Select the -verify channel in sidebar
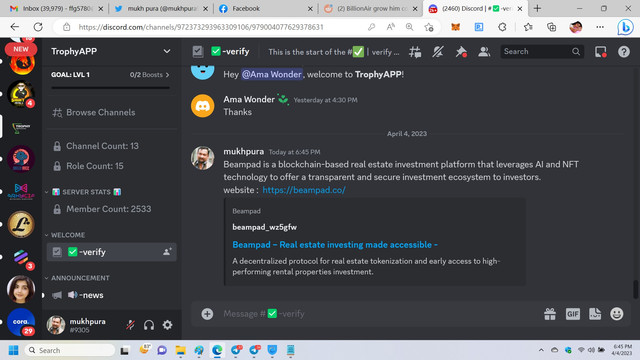640x360 pixels. point(111,252)
